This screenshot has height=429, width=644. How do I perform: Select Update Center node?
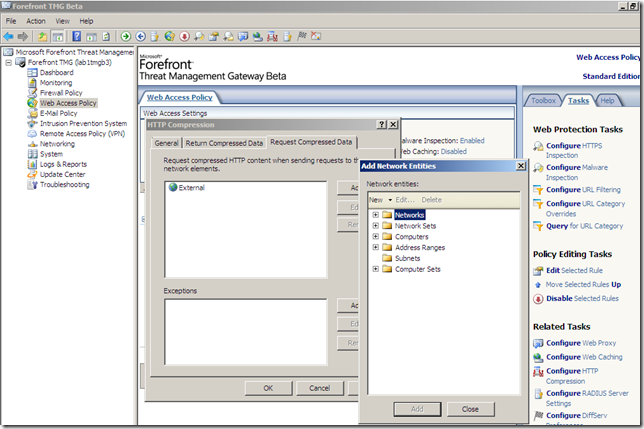62,174
